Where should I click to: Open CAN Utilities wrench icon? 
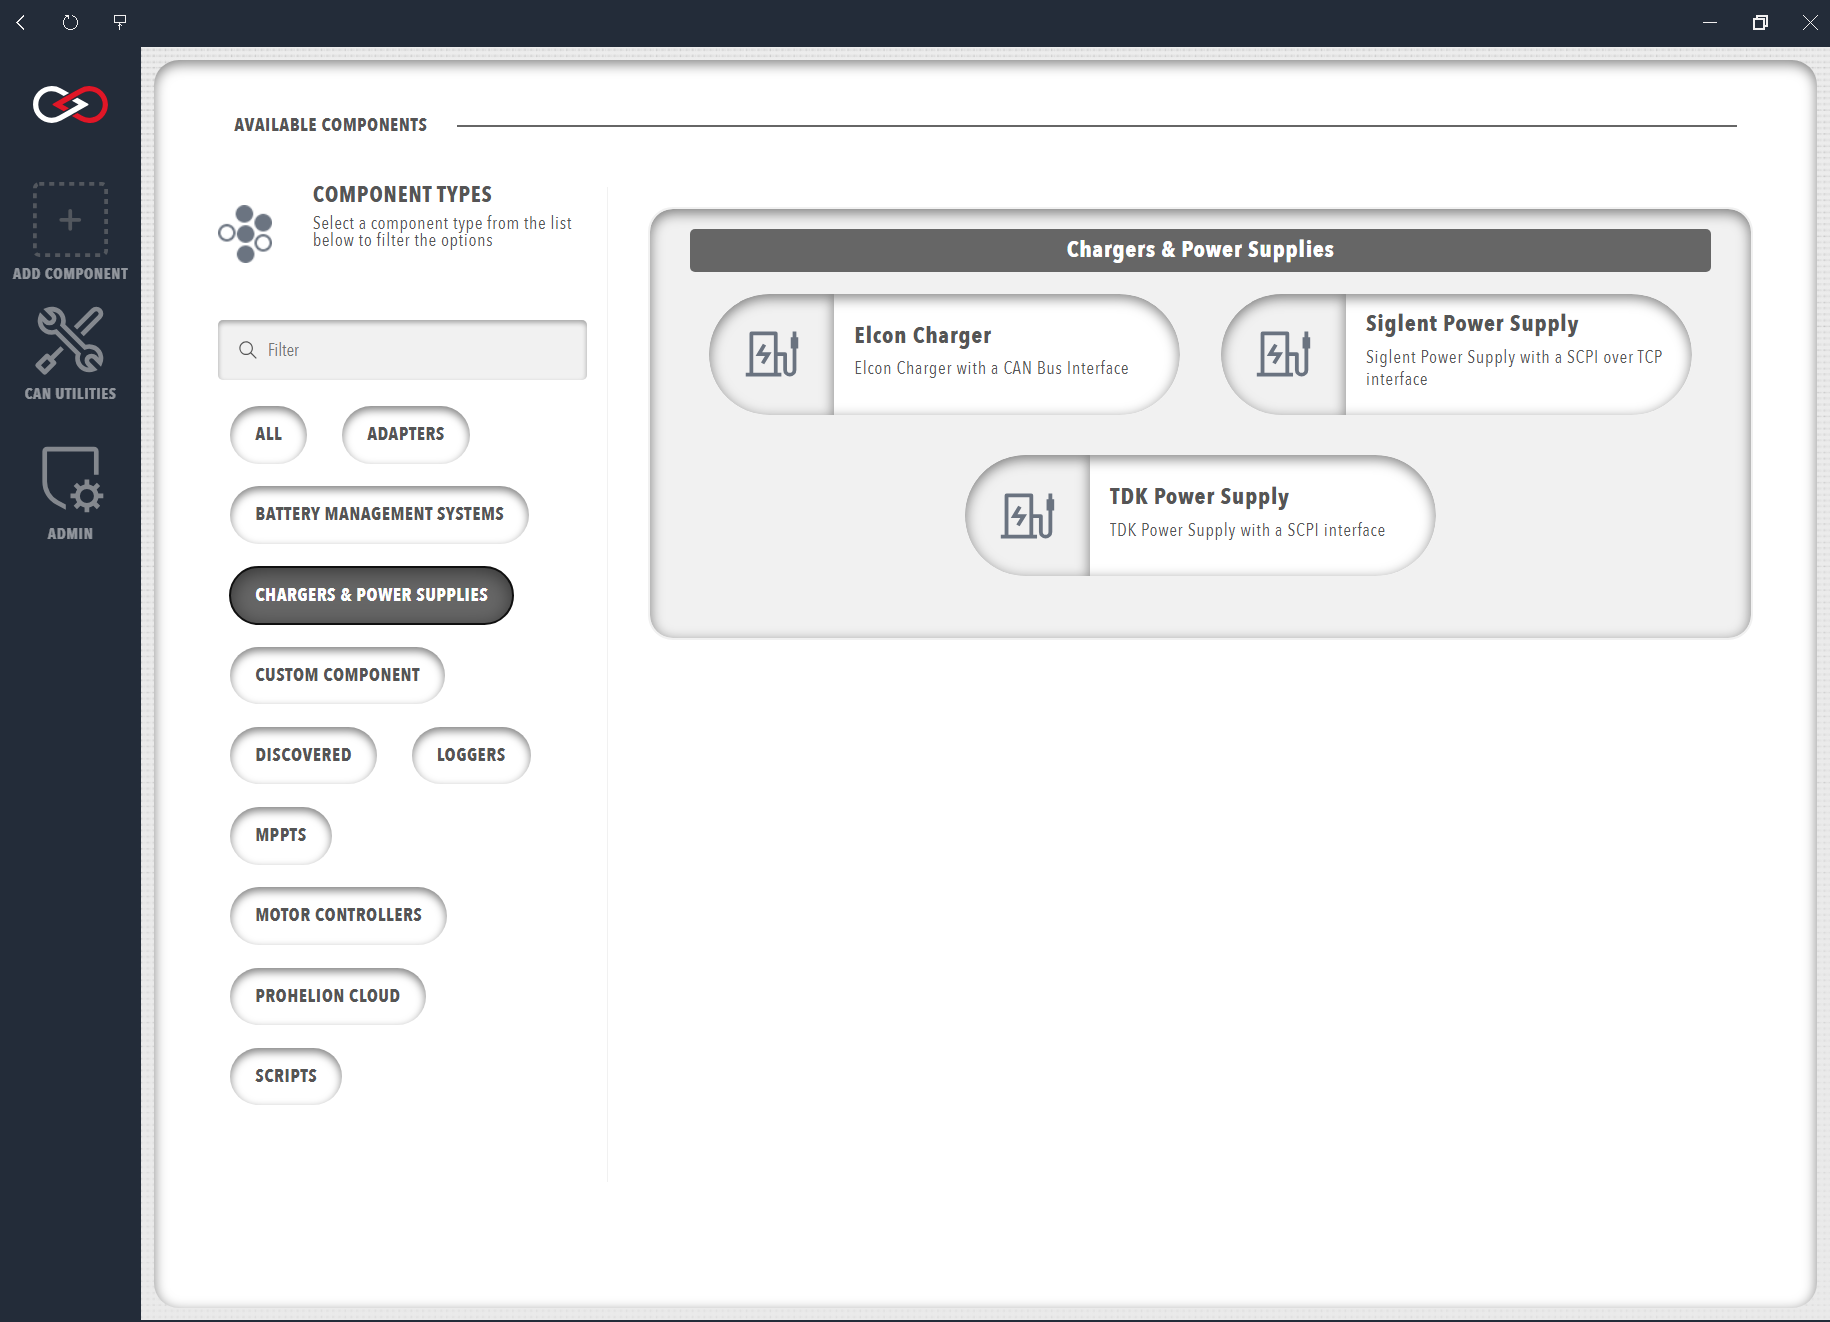pyautogui.click(x=70, y=340)
